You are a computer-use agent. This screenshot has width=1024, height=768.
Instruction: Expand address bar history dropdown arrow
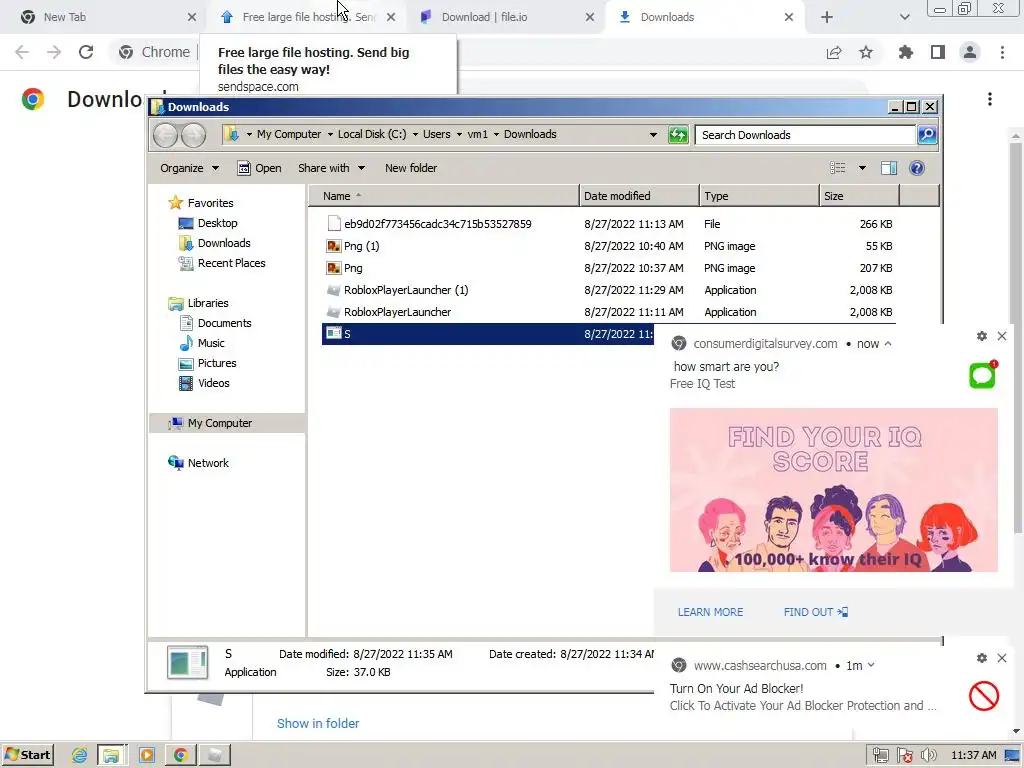[x=653, y=135]
